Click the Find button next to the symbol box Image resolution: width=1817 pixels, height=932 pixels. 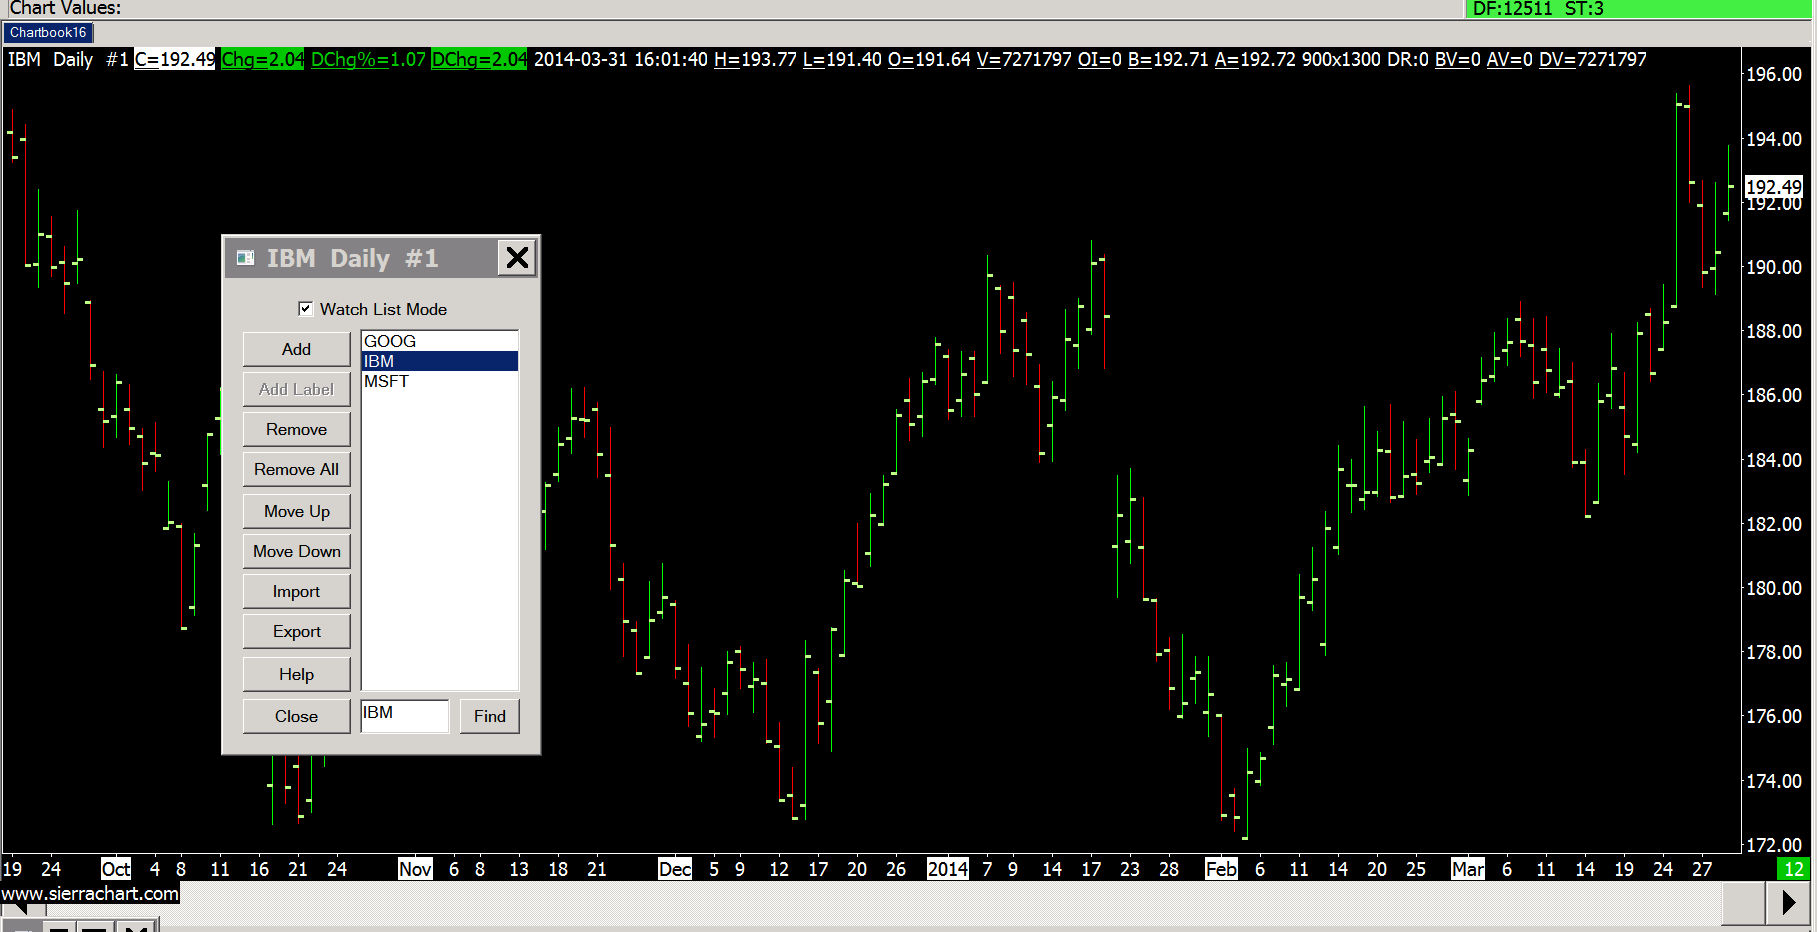tap(490, 716)
